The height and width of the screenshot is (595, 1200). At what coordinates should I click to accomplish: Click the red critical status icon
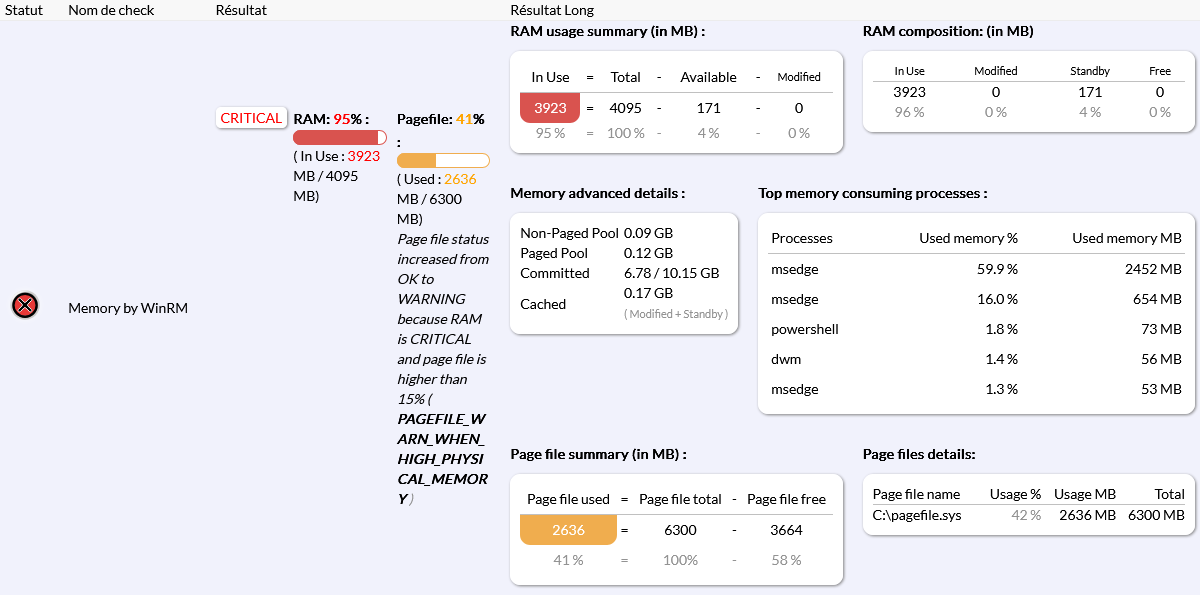[25, 306]
